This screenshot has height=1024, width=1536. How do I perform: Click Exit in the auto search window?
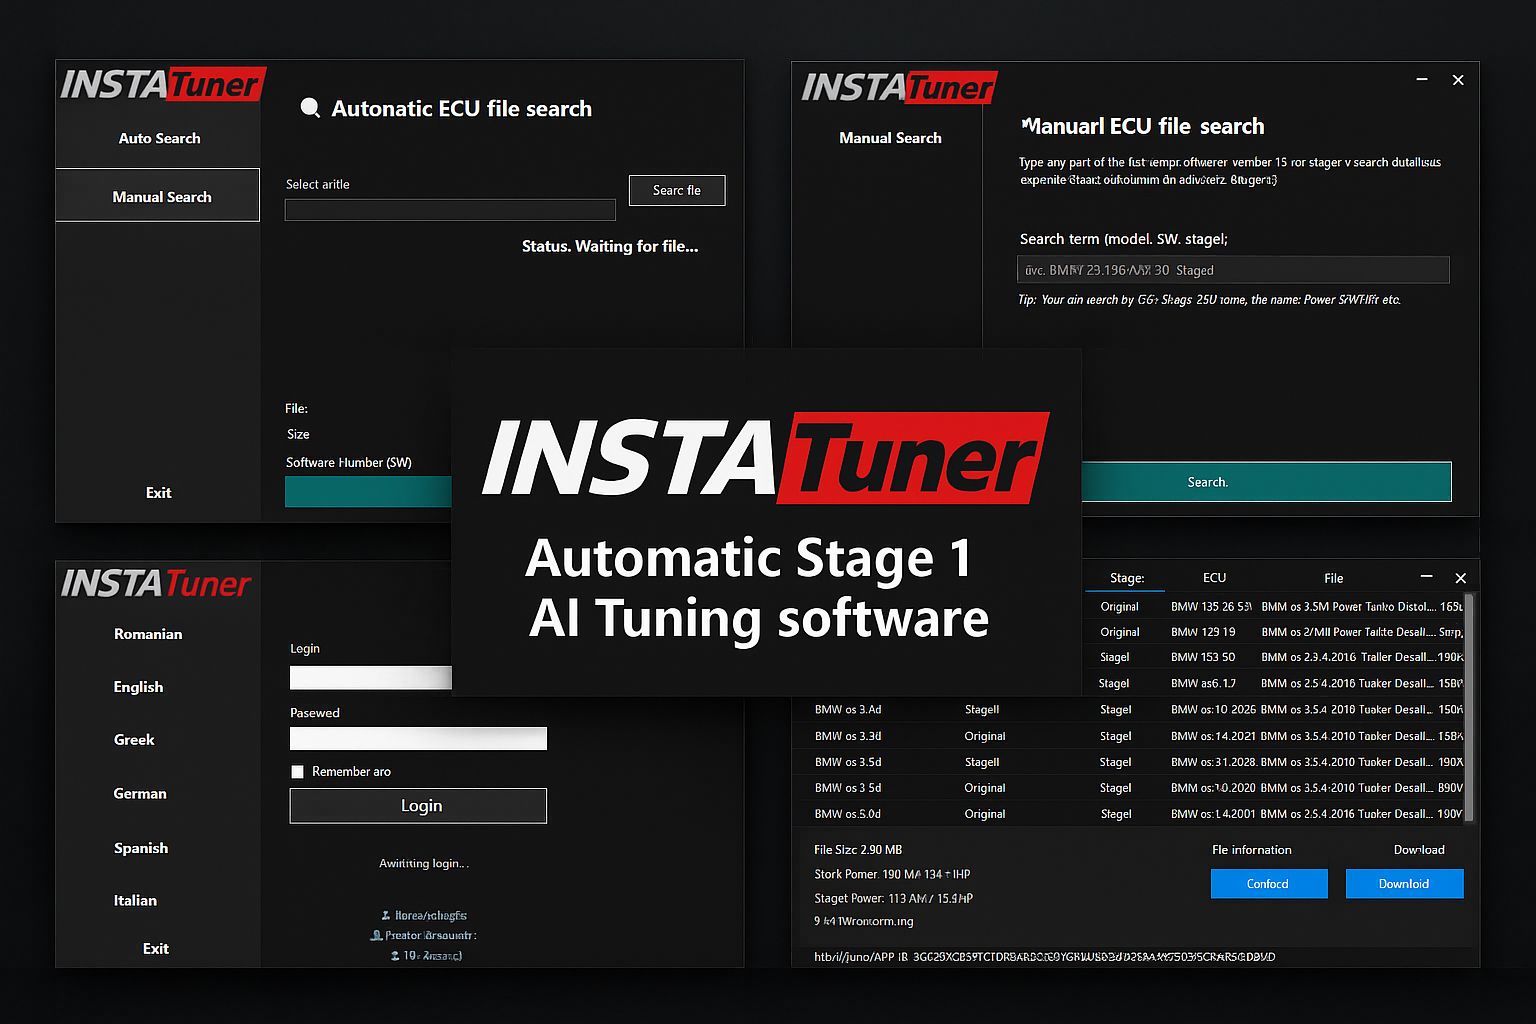pyautogui.click(x=158, y=493)
